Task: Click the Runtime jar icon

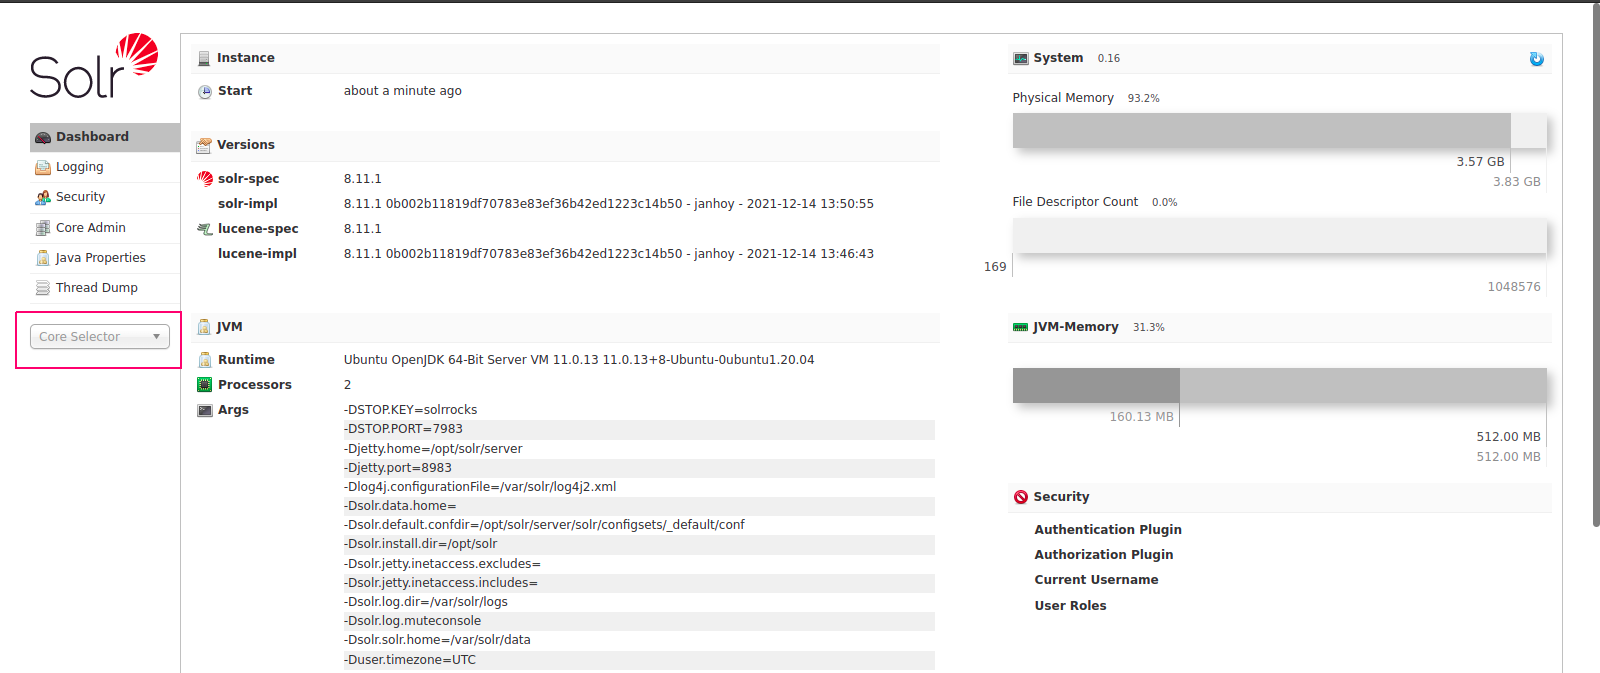Action: pyautogui.click(x=205, y=360)
